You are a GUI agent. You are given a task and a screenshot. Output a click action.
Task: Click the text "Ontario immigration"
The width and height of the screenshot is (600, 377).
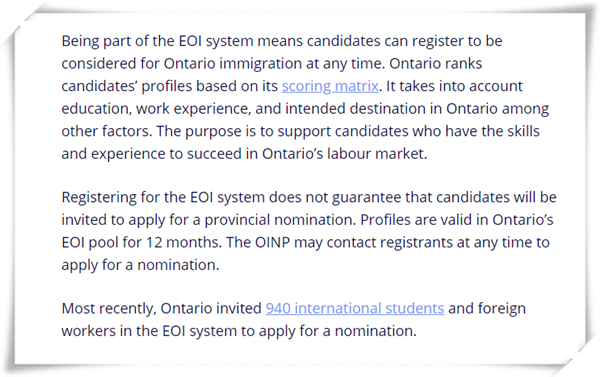click(233, 64)
